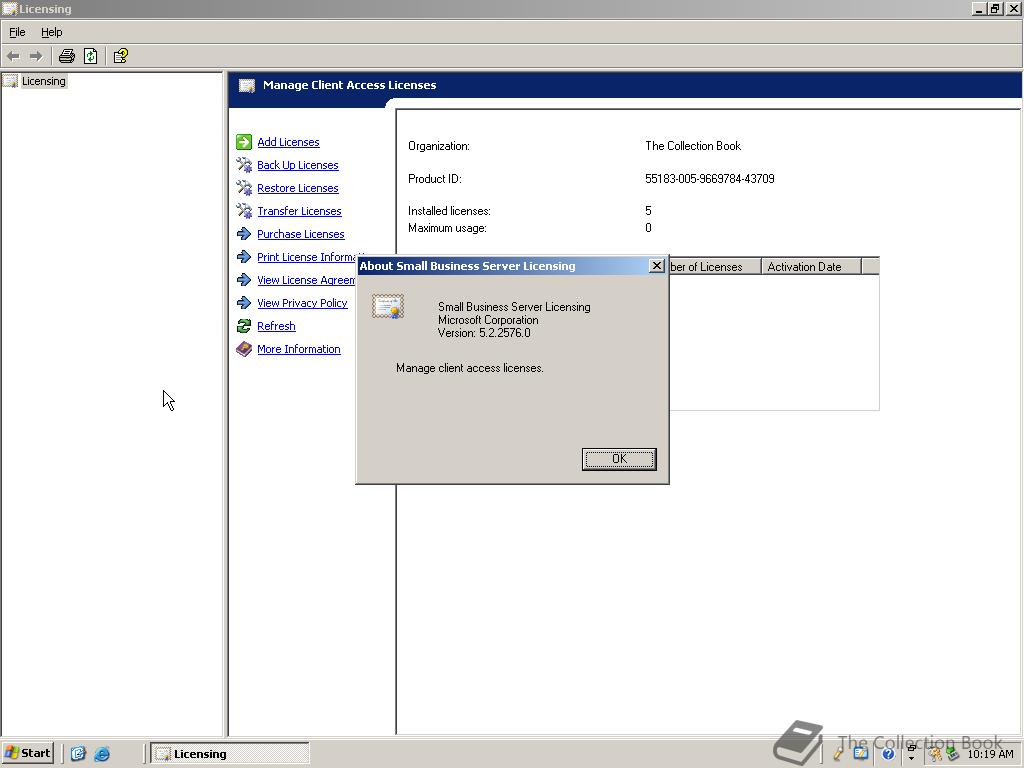Screen dimensions: 1024x768
Task: Click the green Add Licenses arrow icon
Action: click(x=244, y=142)
